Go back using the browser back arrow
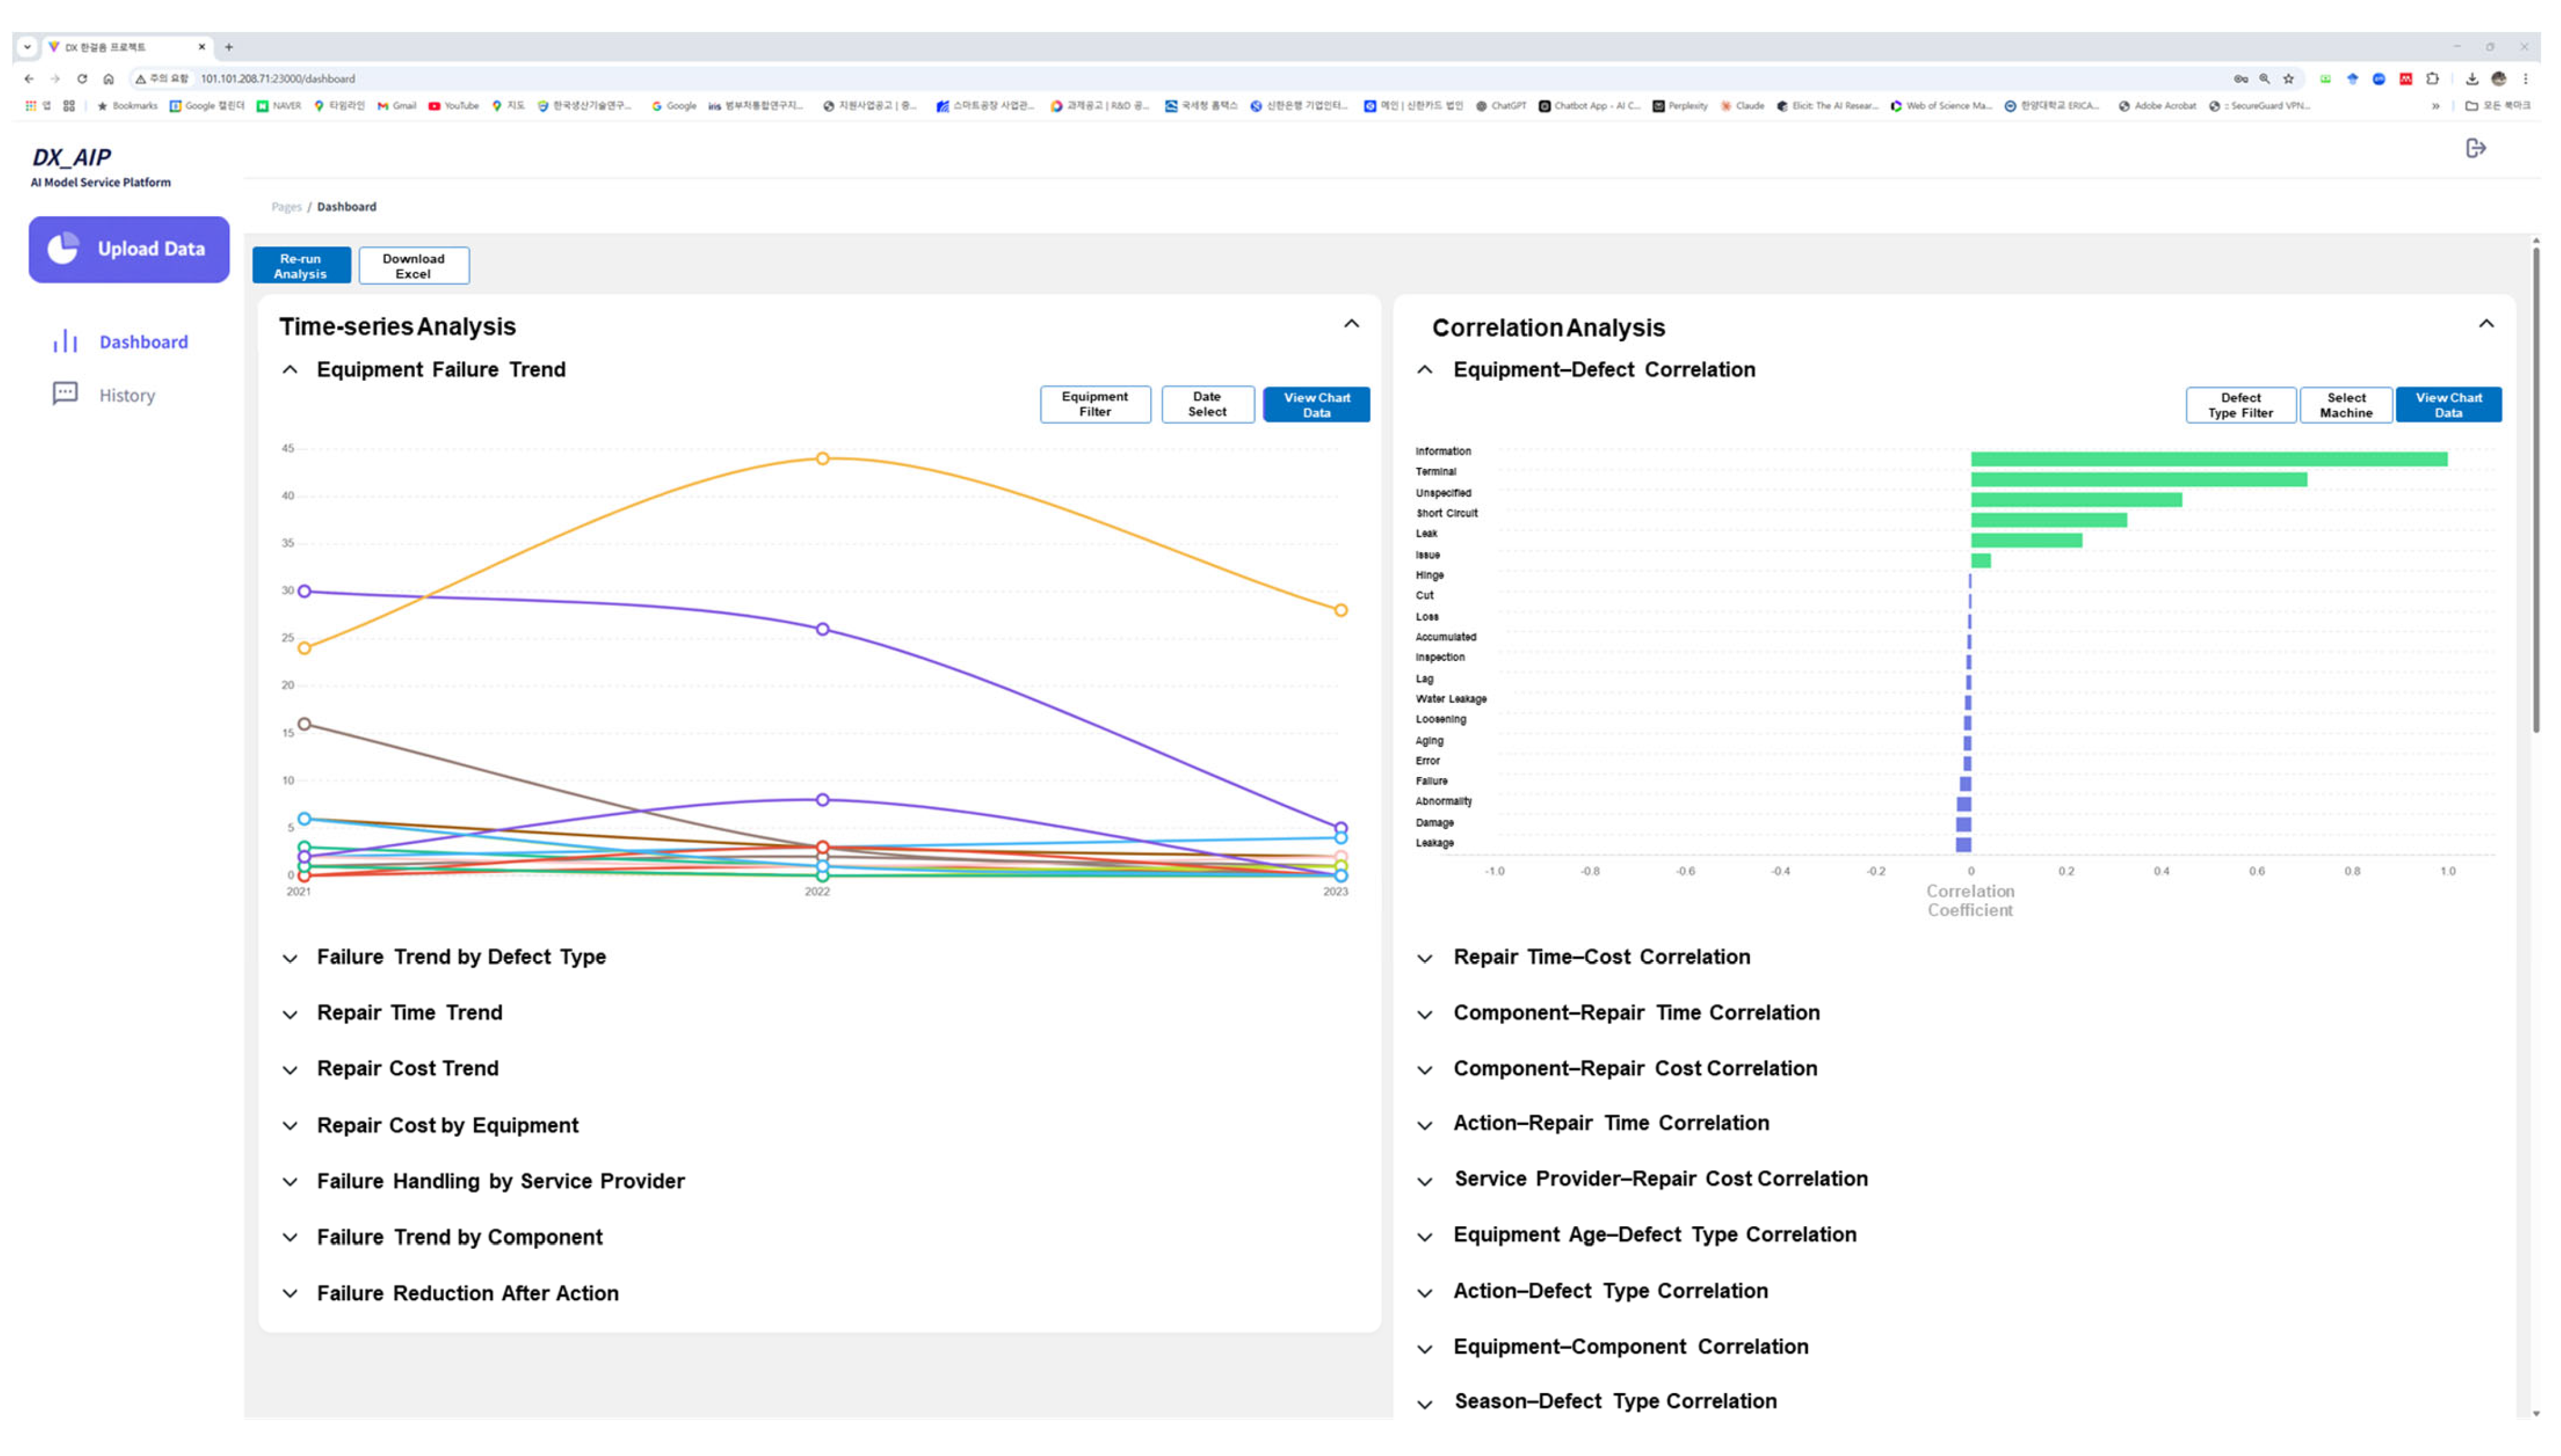 [29, 78]
